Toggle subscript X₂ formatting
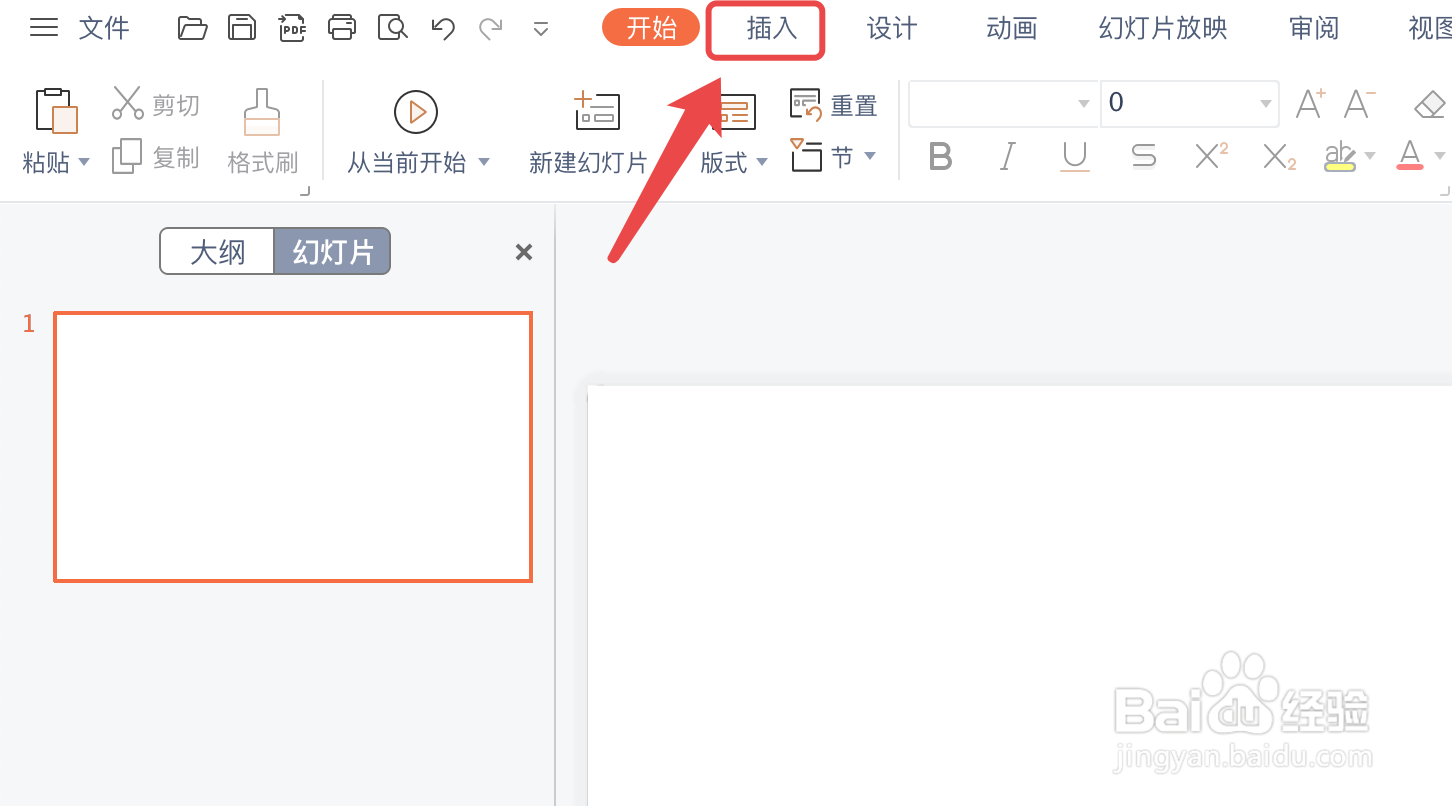1452x806 pixels. point(1279,157)
